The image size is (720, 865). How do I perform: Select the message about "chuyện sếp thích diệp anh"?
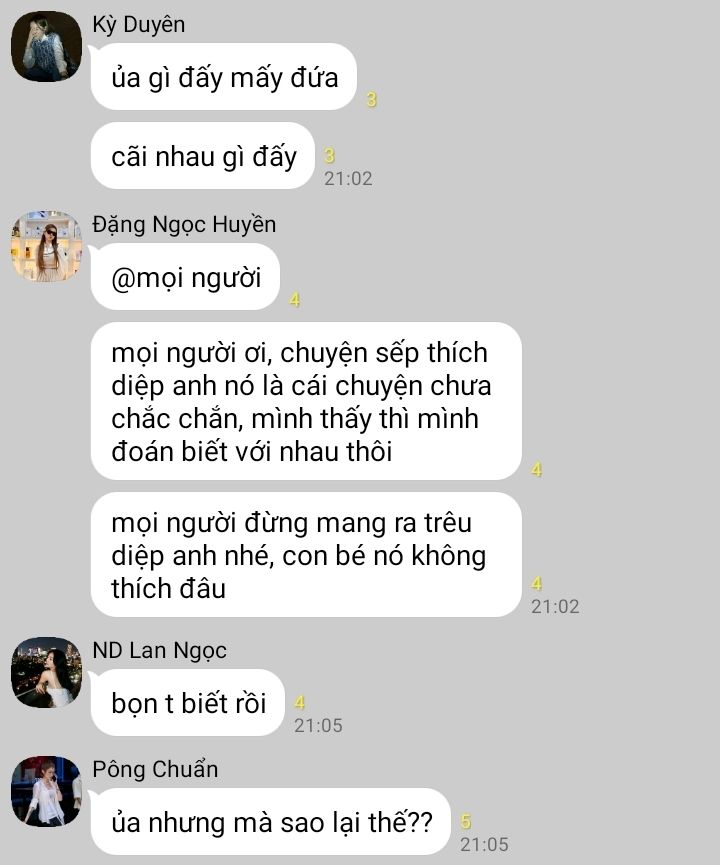coord(306,401)
